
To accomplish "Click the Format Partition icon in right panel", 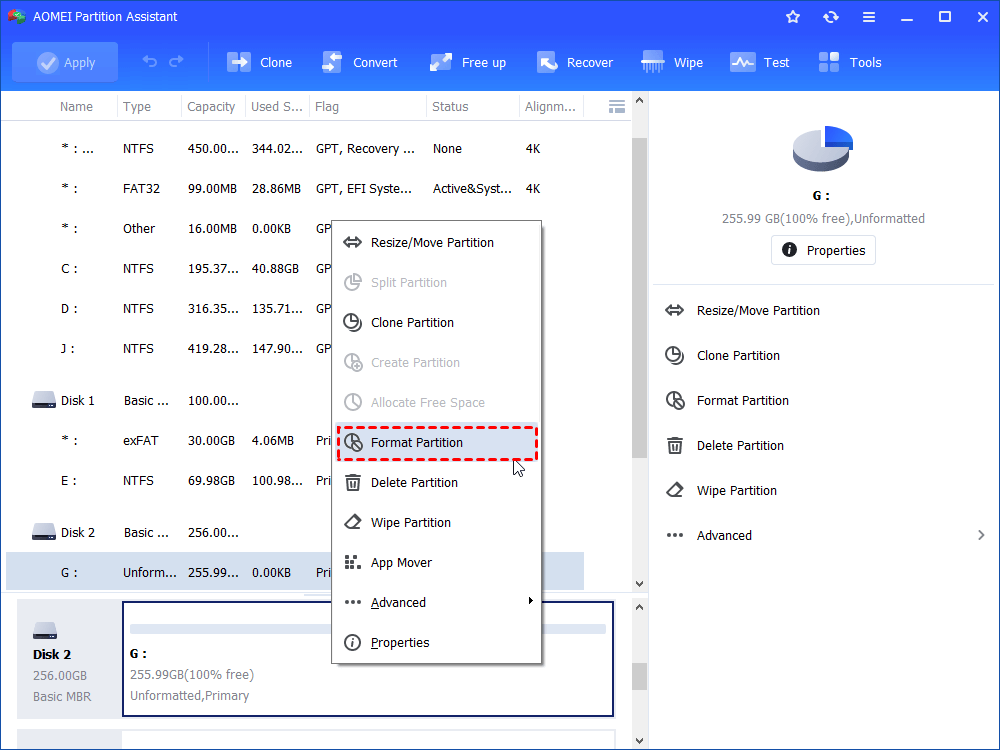I will pos(675,401).
